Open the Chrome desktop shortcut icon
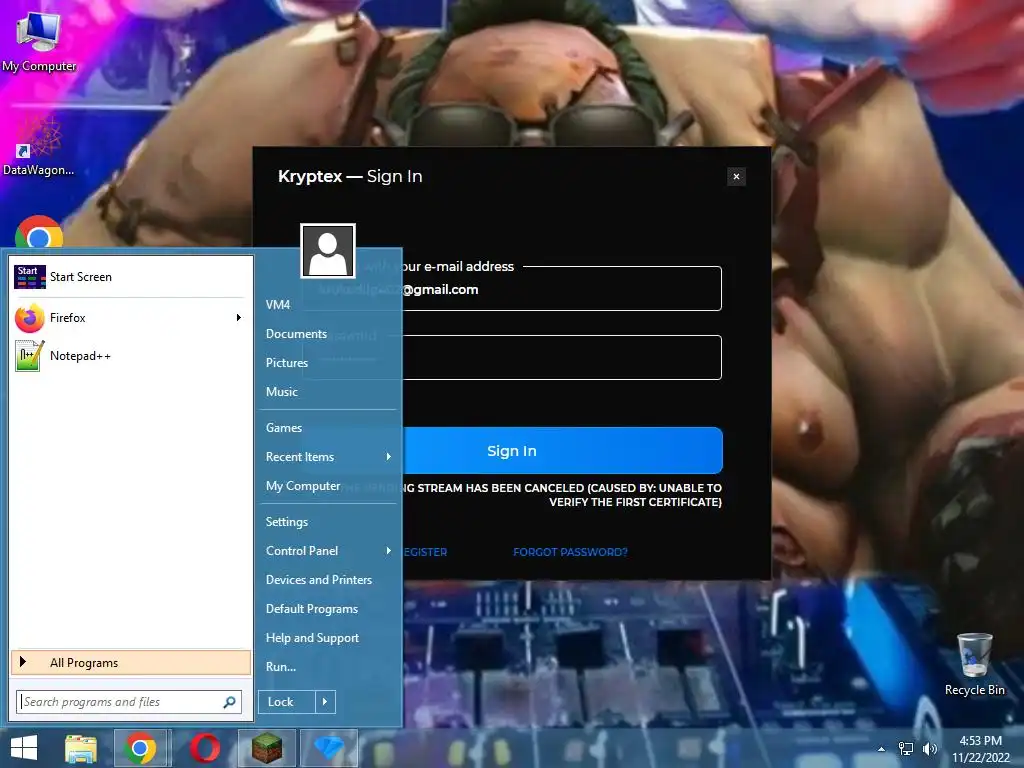Screen dimensions: 1024x768 pyautogui.click(x=39, y=232)
